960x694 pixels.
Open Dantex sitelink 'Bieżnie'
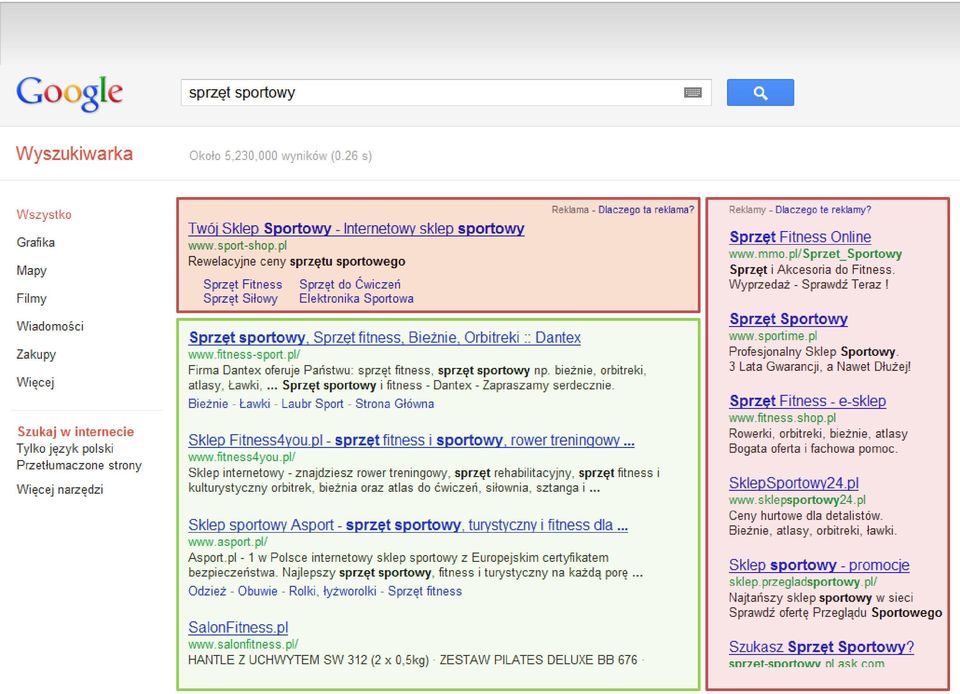(x=208, y=404)
